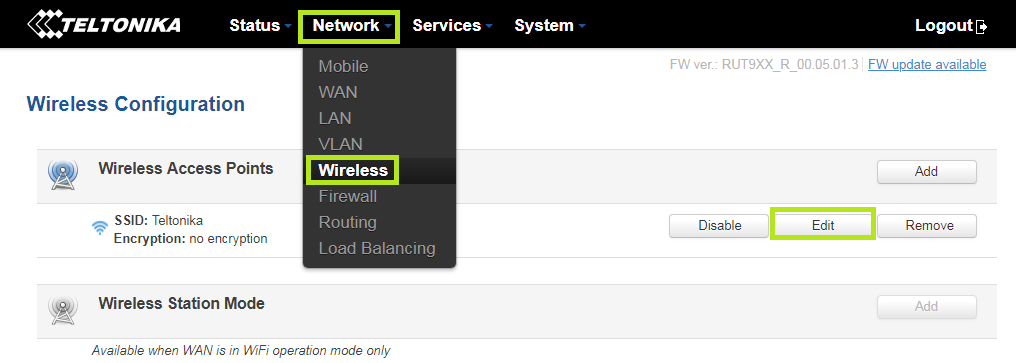Go to the LAN menu item

(335, 118)
